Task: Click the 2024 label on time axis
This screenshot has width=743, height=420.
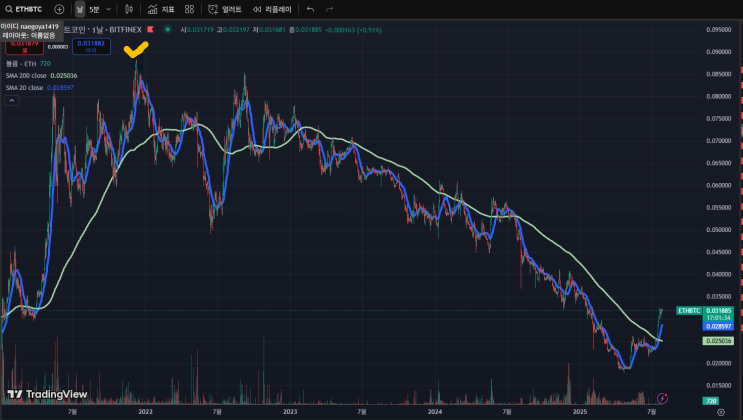Action: [x=435, y=411]
